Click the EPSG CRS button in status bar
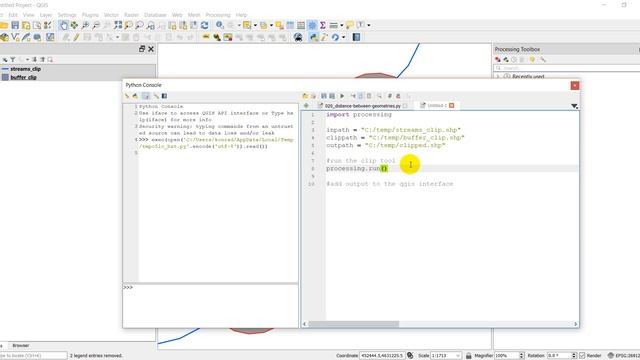Viewport: 640px width, 360px height. click(x=623, y=356)
